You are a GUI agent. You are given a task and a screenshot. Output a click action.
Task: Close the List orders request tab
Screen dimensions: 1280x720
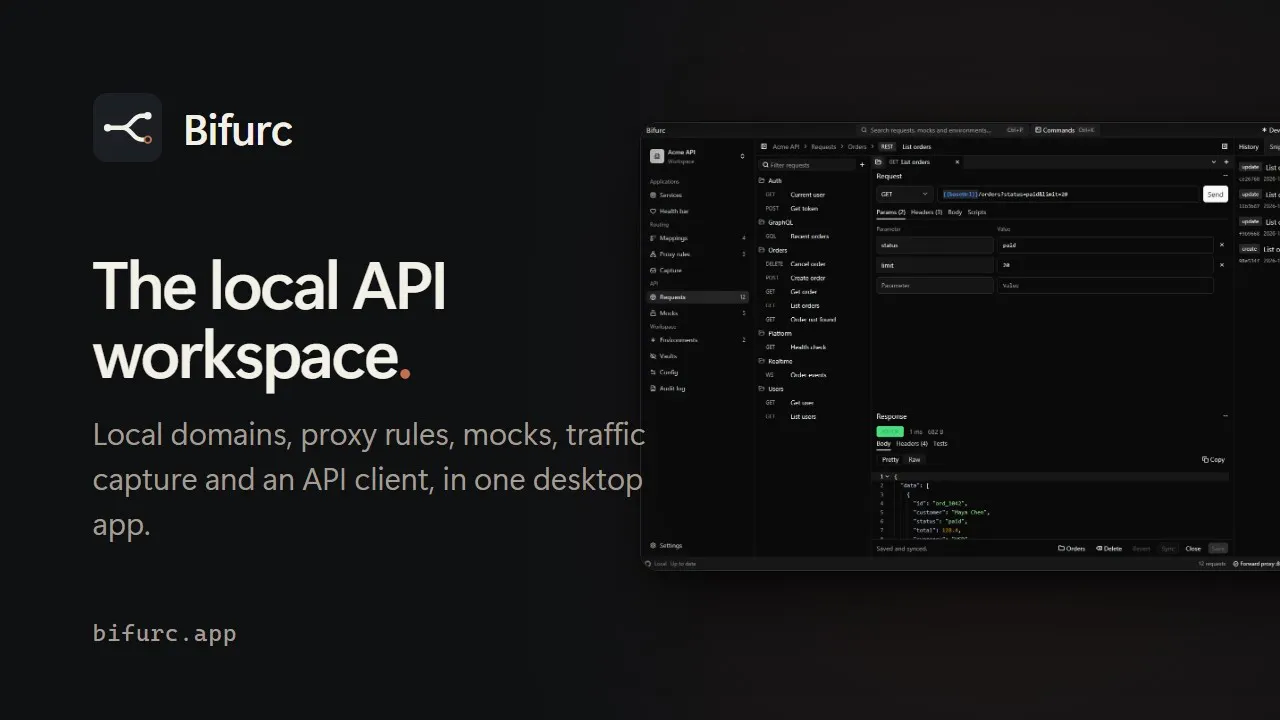click(957, 162)
